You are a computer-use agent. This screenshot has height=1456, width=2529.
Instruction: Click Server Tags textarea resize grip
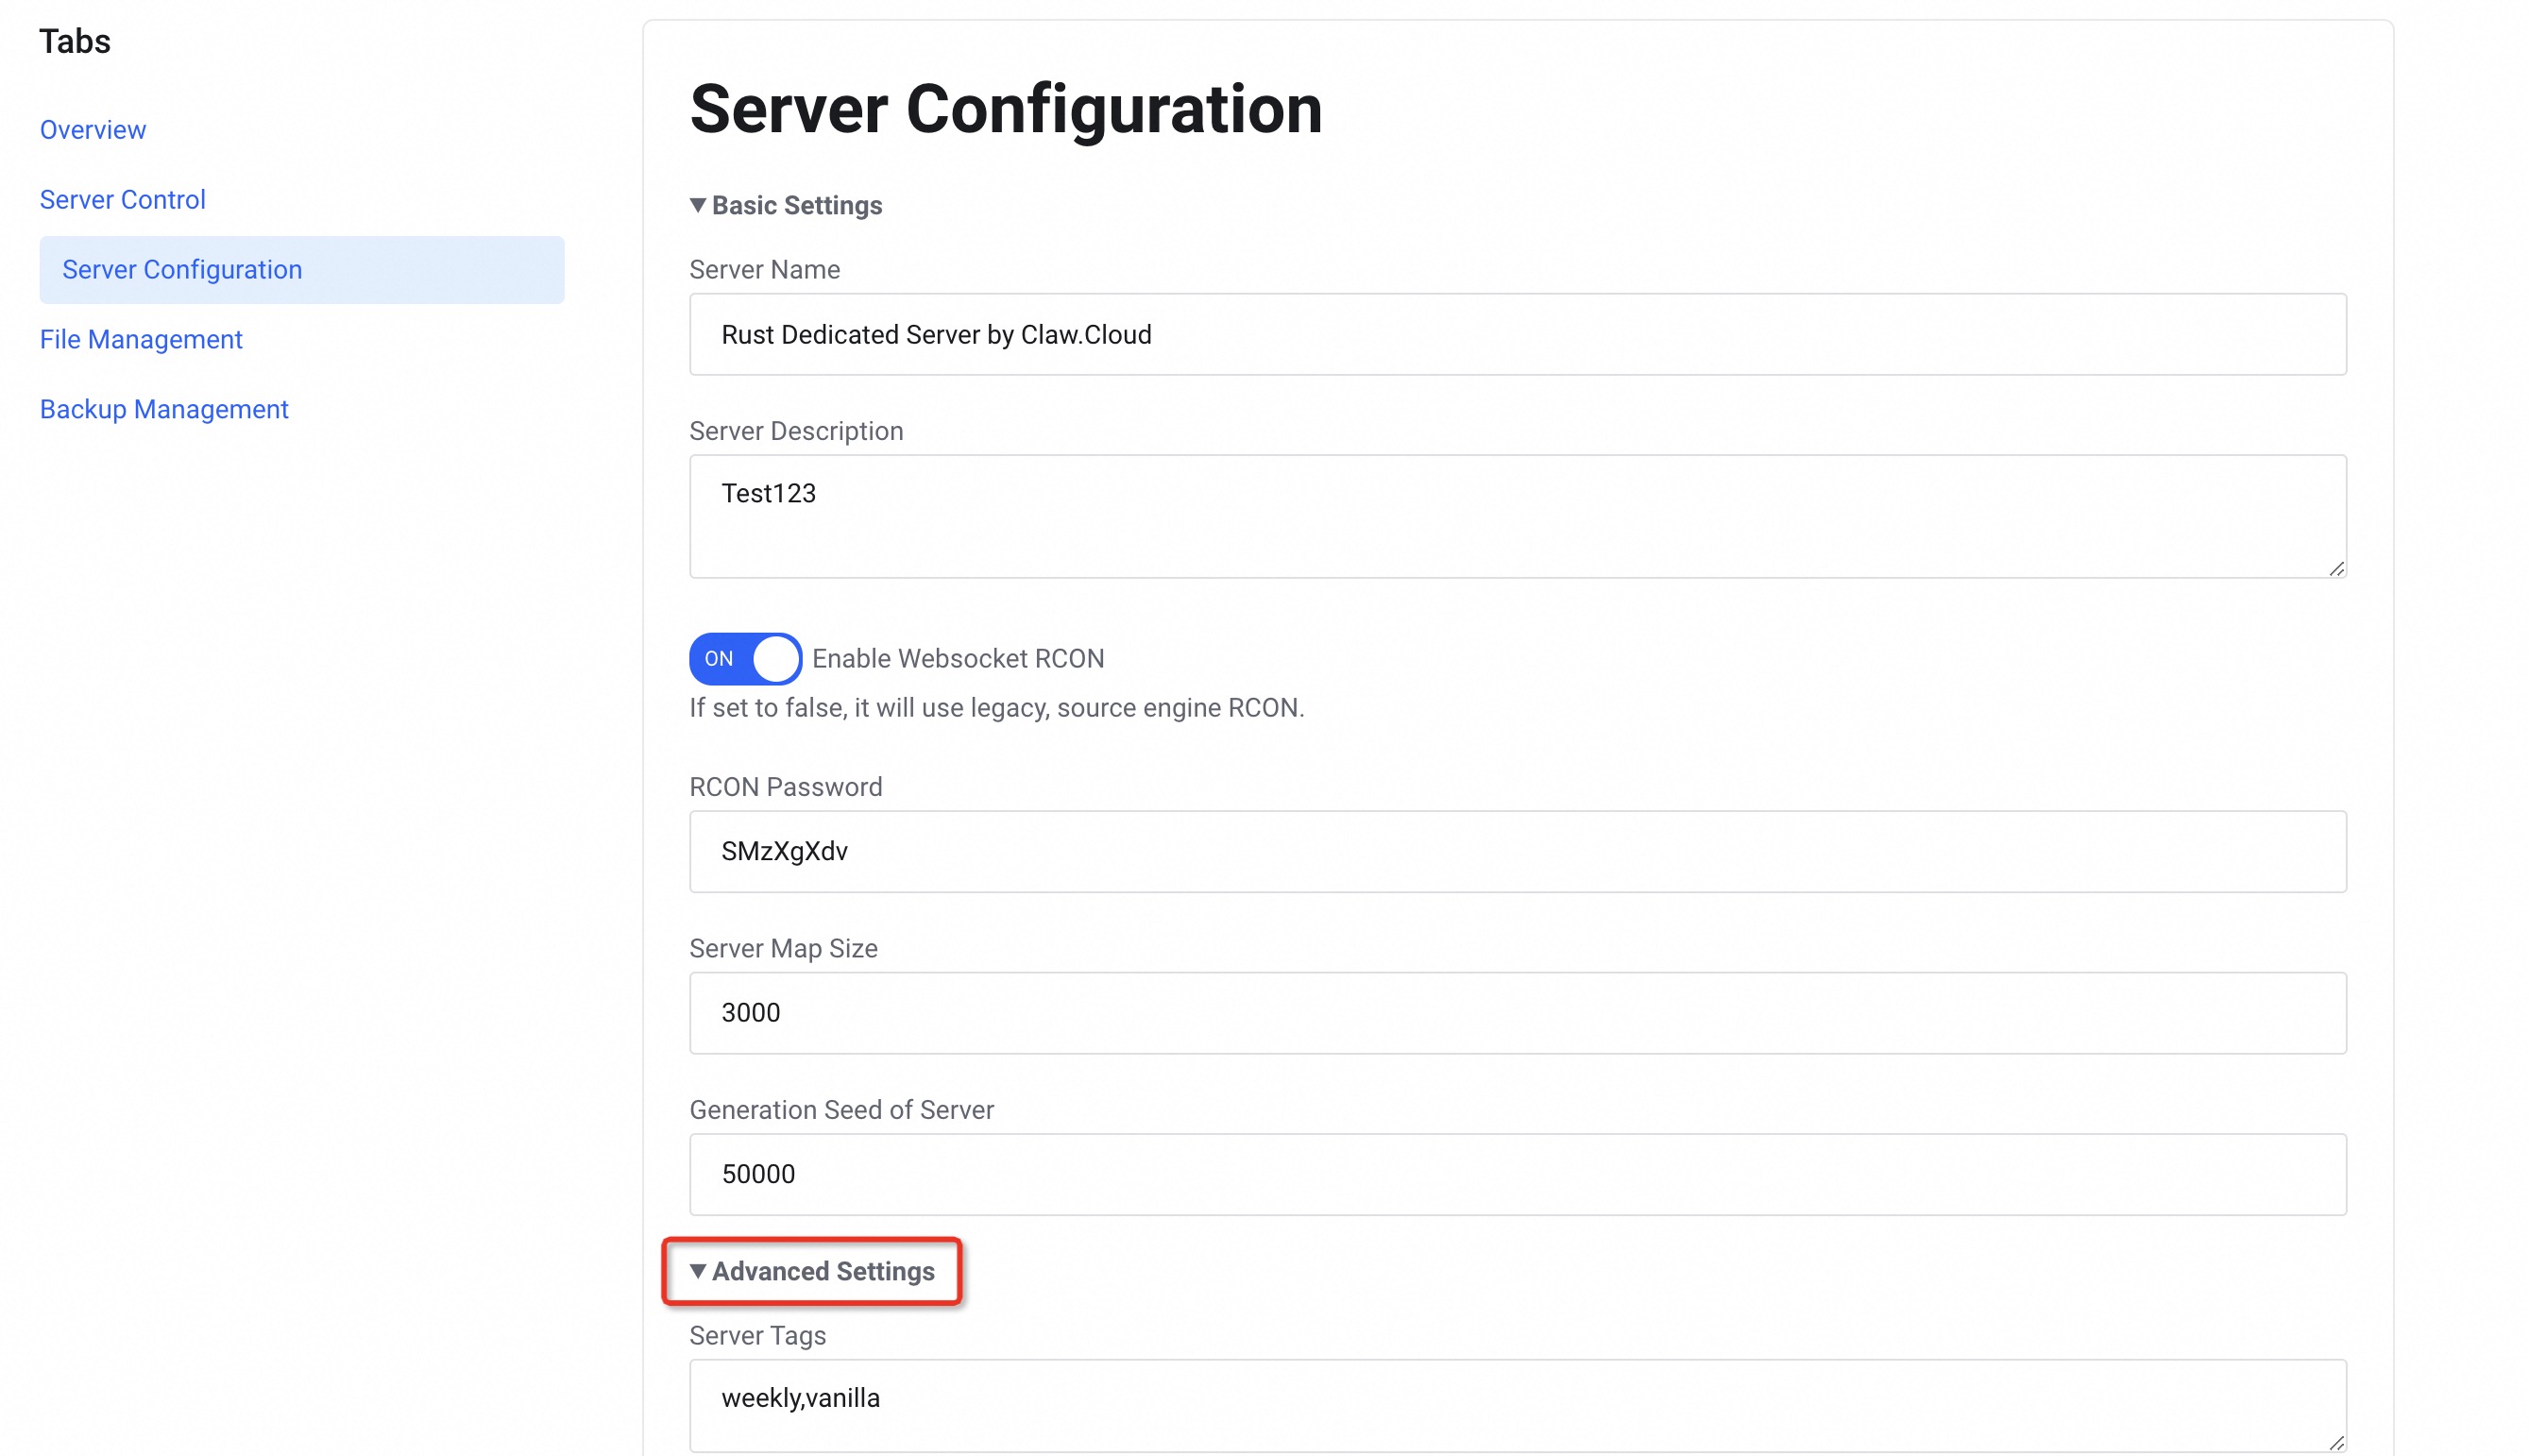click(x=2335, y=1442)
